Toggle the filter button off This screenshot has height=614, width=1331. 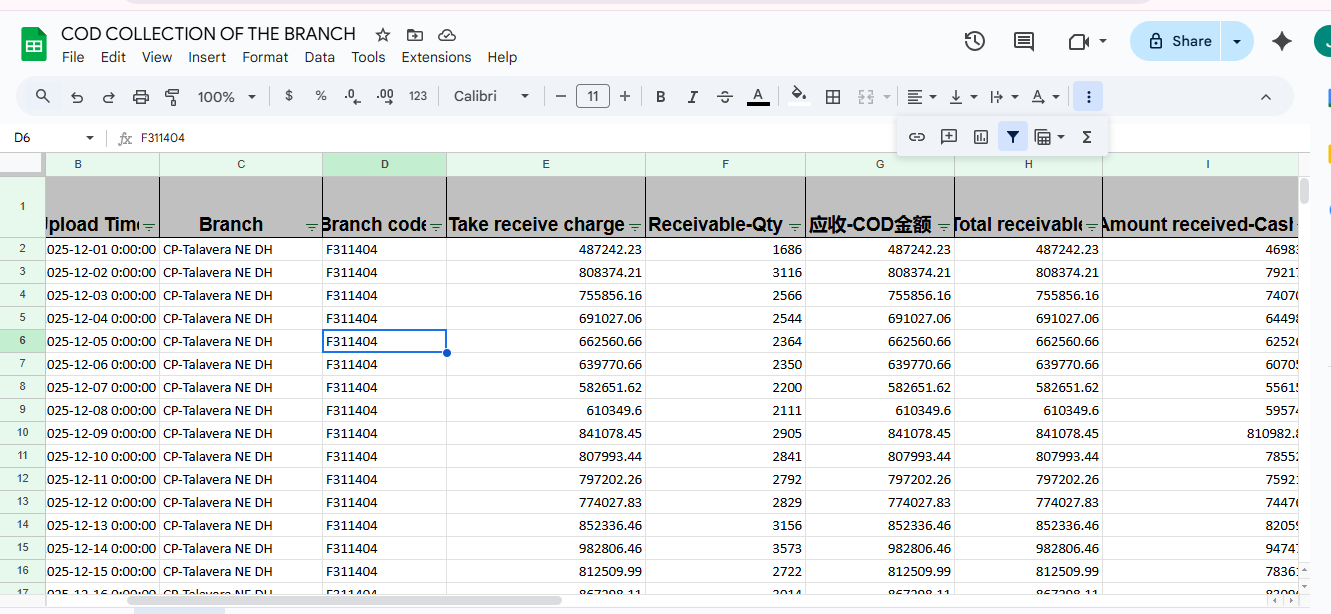pyautogui.click(x=1013, y=137)
